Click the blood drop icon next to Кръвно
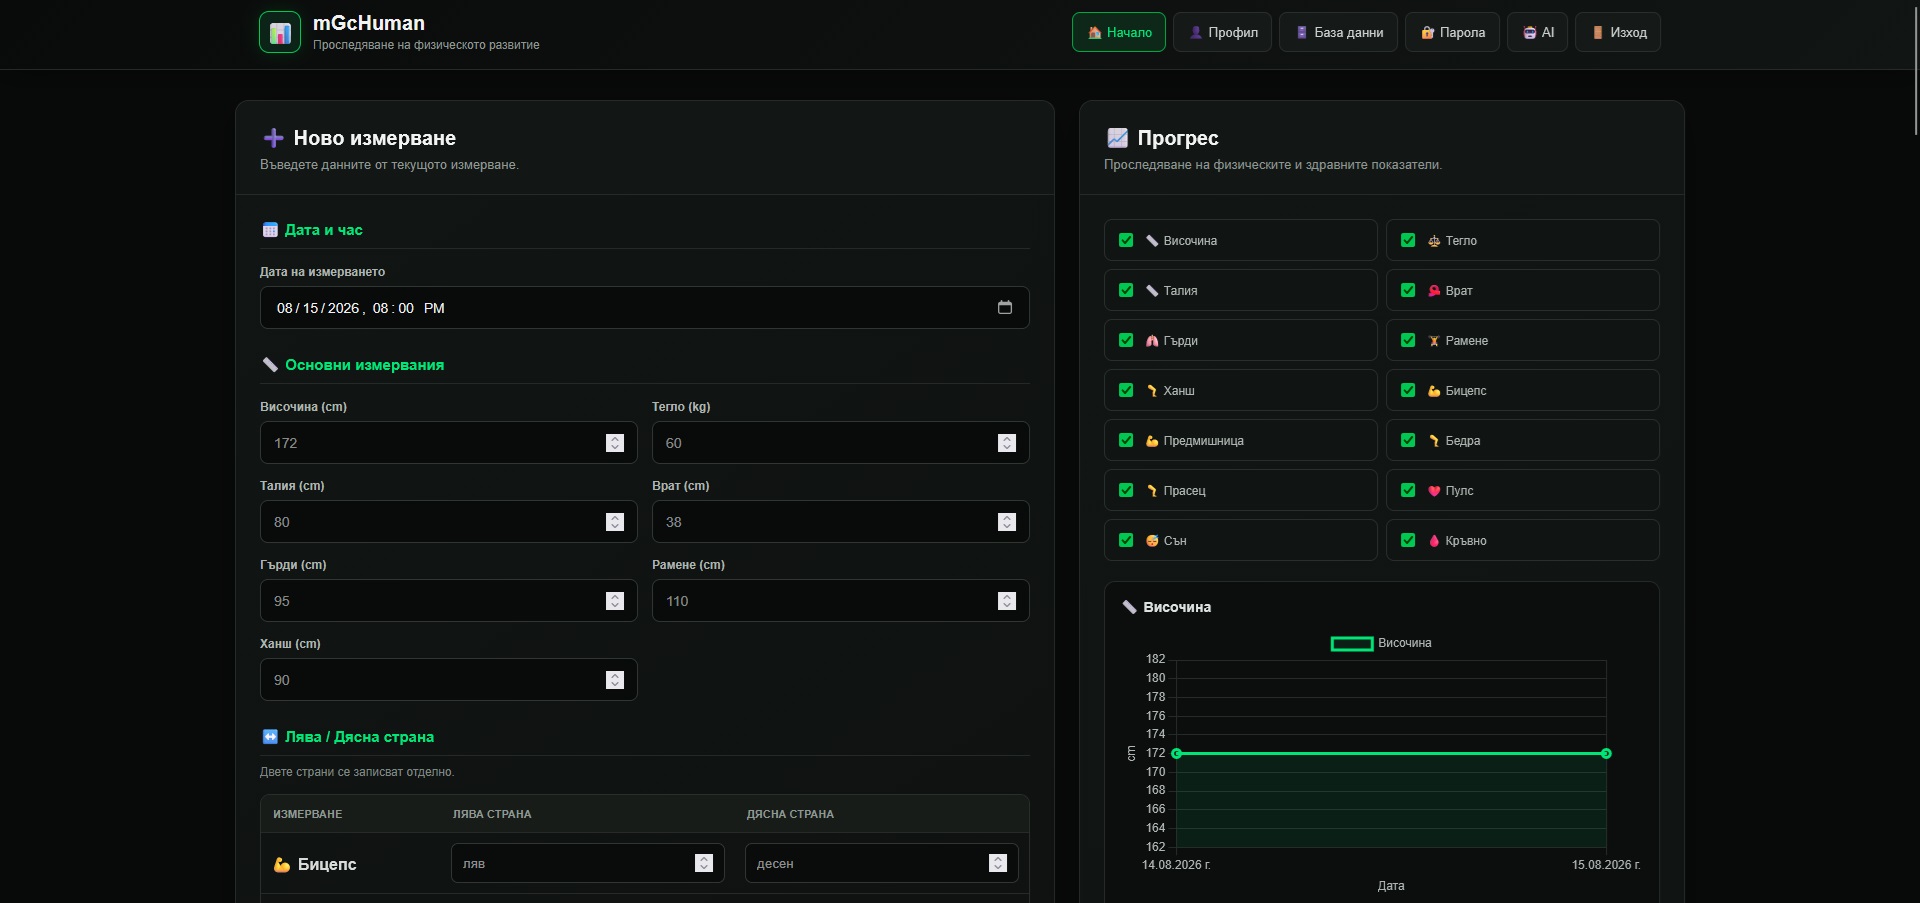The height and width of the screenshot is (903, 1920). pos(1434,541)
